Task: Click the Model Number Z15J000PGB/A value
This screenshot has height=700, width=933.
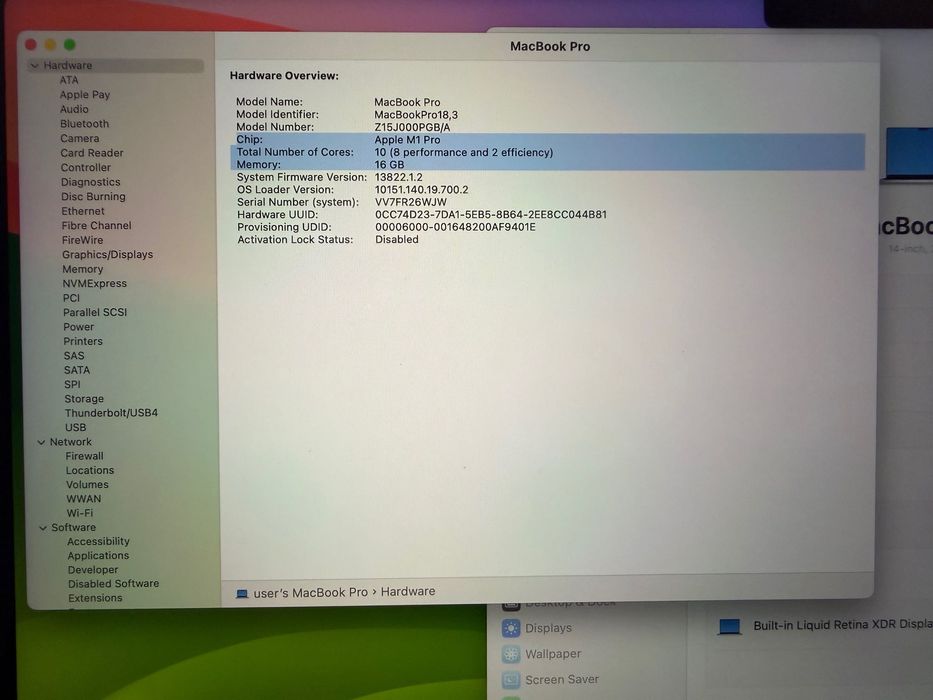Action: click(x=412, y=127)
